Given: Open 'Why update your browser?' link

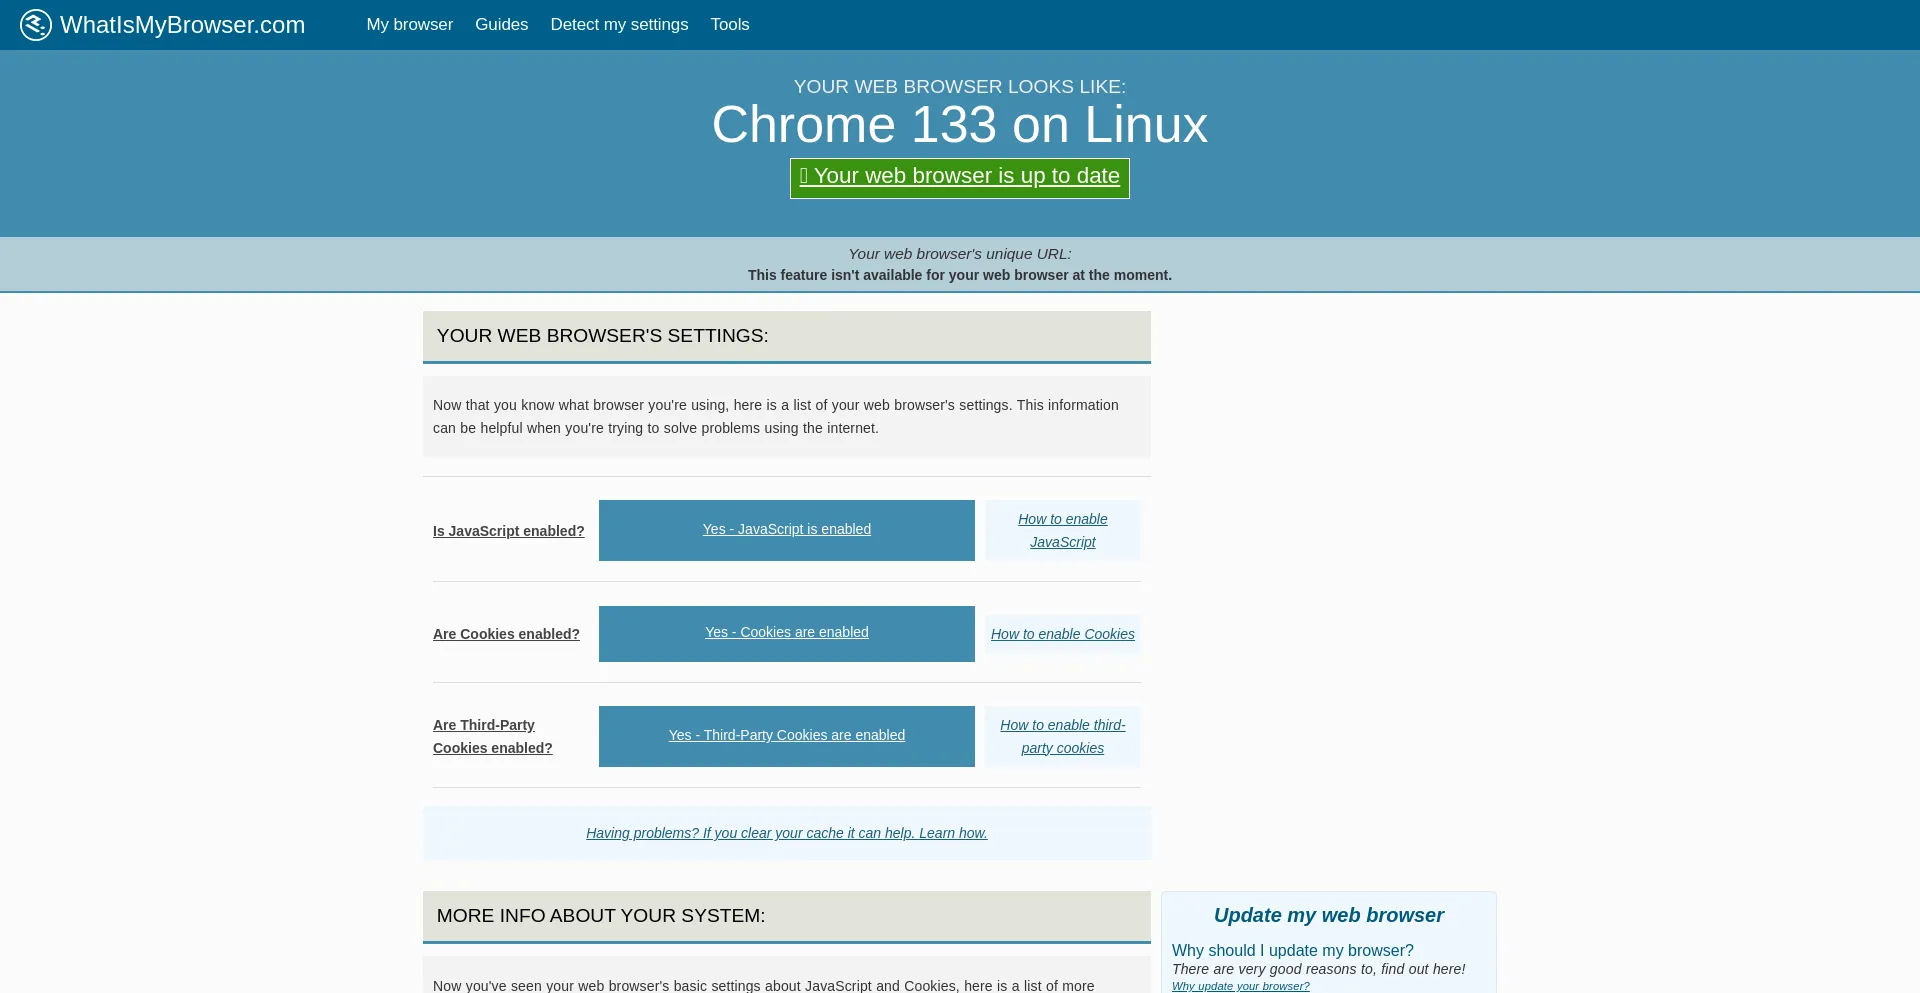Looking at the screenshot, I should tap(1240, 986).
